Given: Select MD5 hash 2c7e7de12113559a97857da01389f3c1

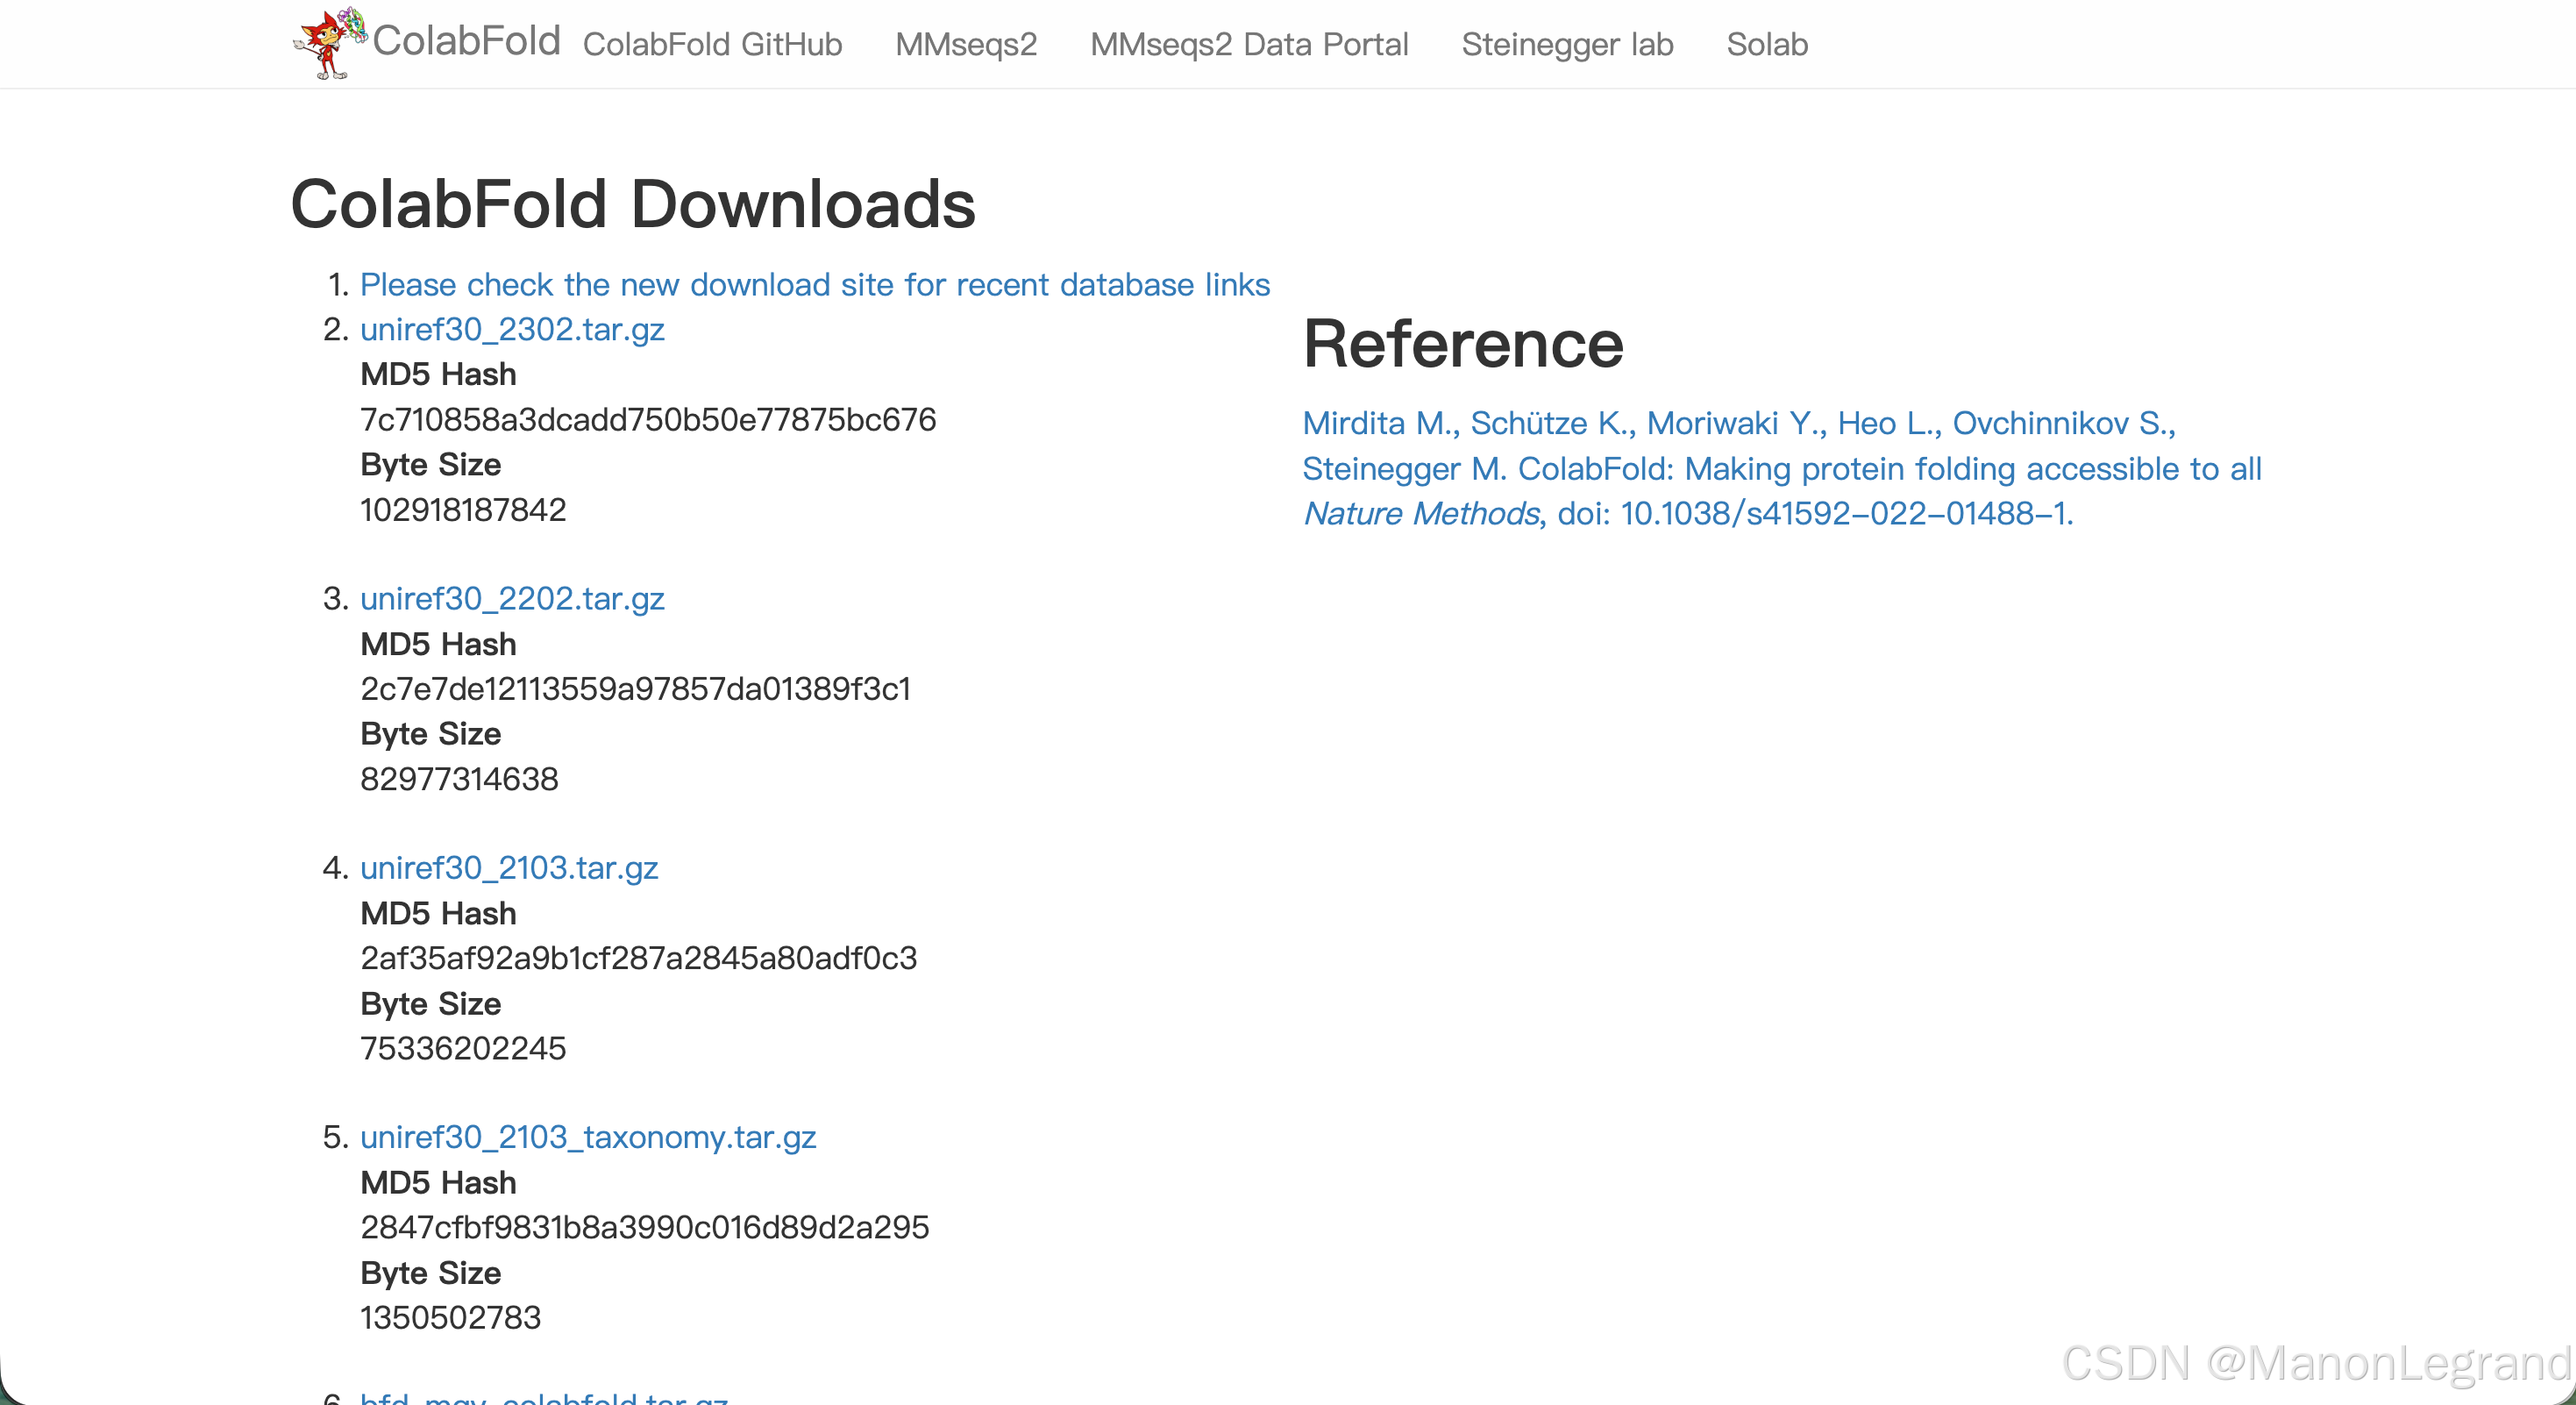Looking at the screenshot, I should pos(636,689).
